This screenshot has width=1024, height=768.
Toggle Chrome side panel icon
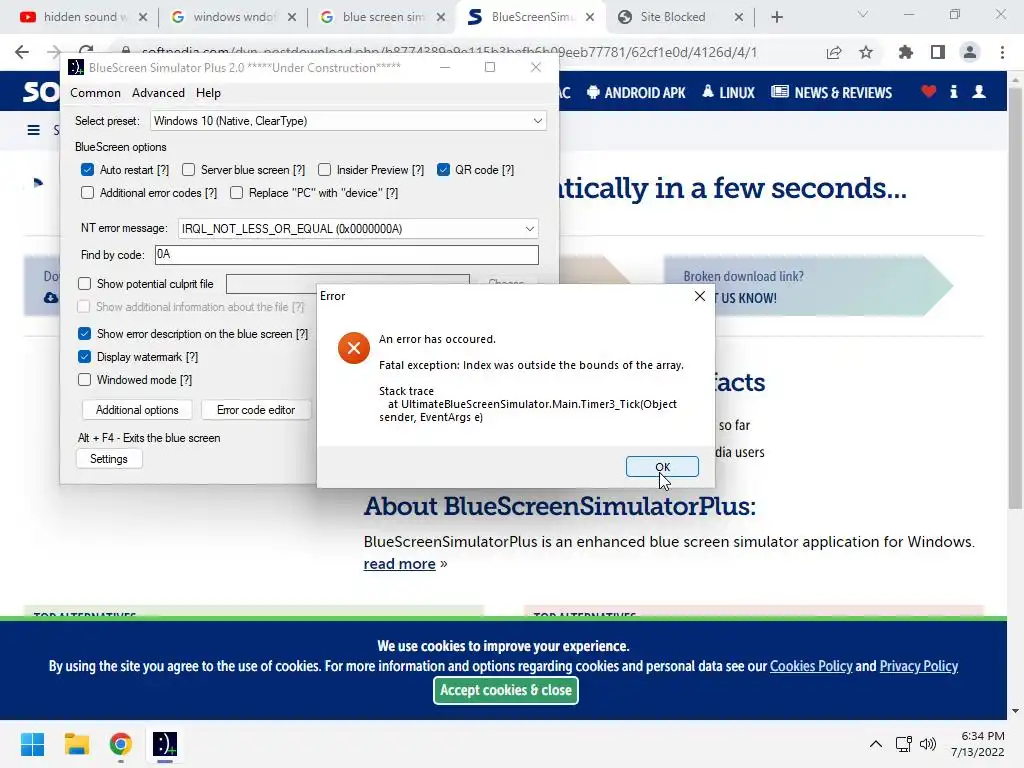938,52
